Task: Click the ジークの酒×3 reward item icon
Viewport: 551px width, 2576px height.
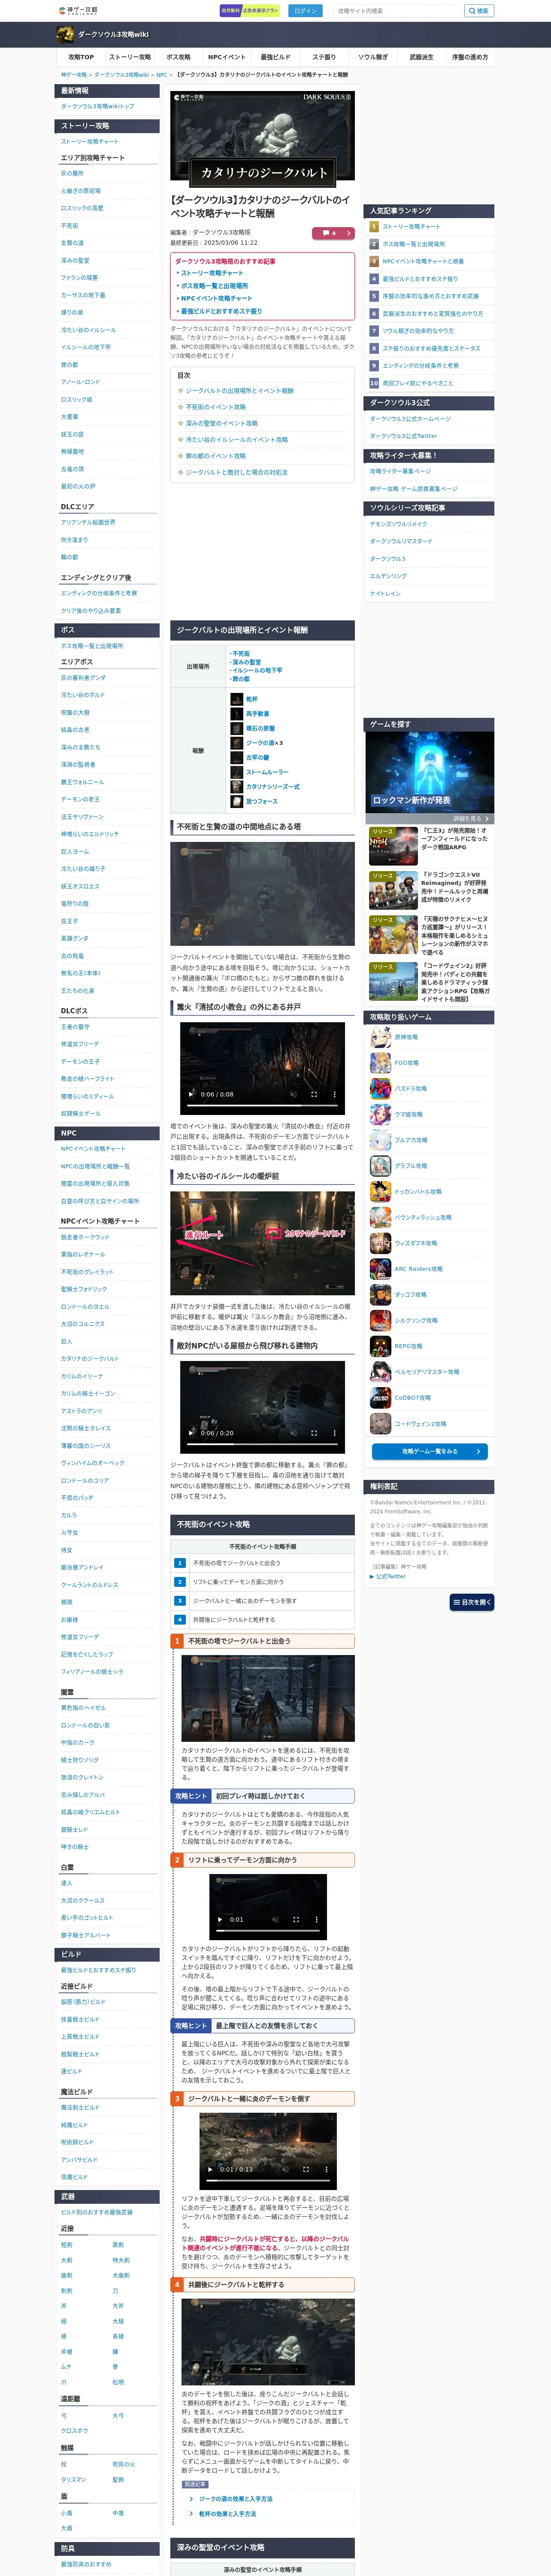Action: pos(237,743)
